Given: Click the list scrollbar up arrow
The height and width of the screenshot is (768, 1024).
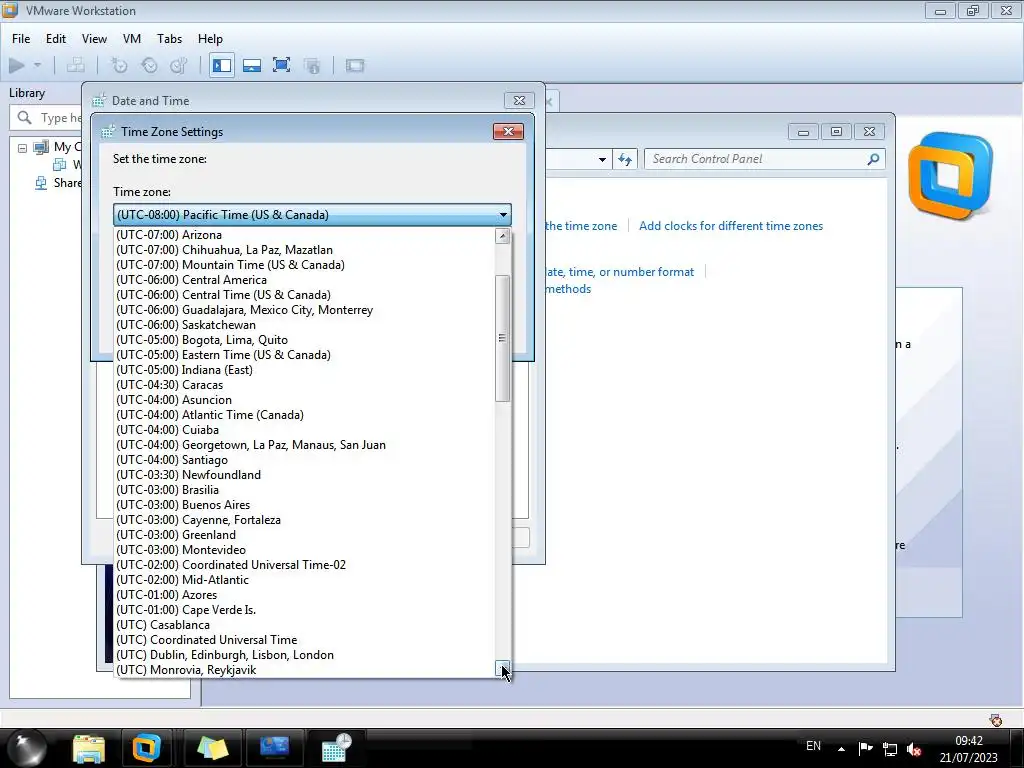Looking at the screenshot, I should tap(502, 236).
